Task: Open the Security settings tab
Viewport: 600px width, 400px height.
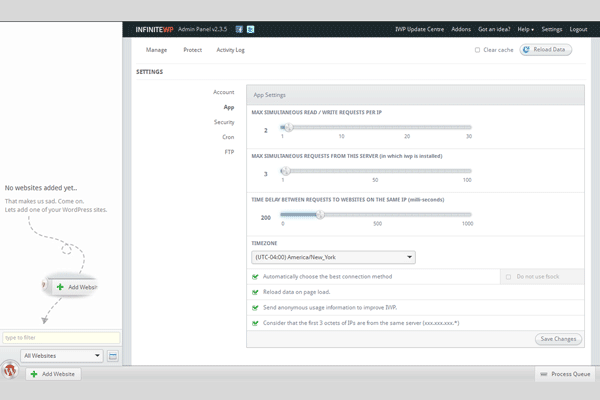Action: [x=224, y=122]
